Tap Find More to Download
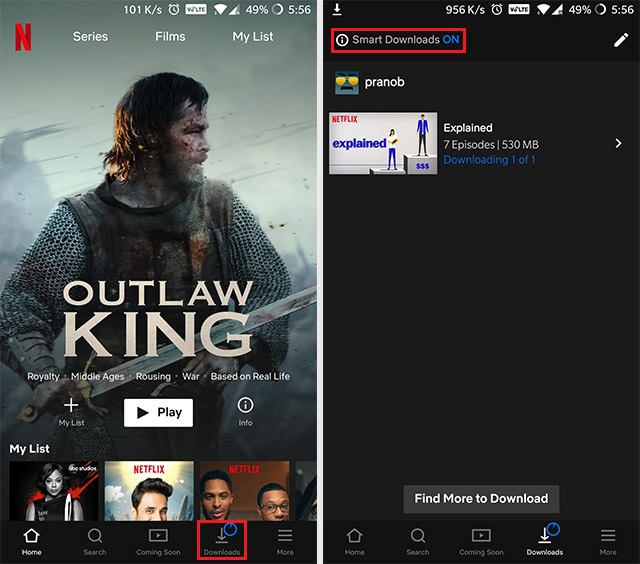The width and height of the screenshot is (640, 564). (481, 499)
